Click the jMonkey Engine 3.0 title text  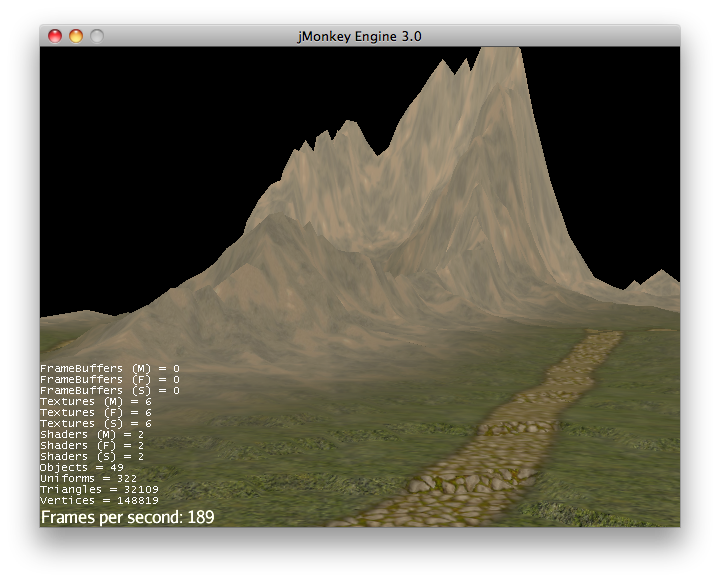tap(359, 36)
